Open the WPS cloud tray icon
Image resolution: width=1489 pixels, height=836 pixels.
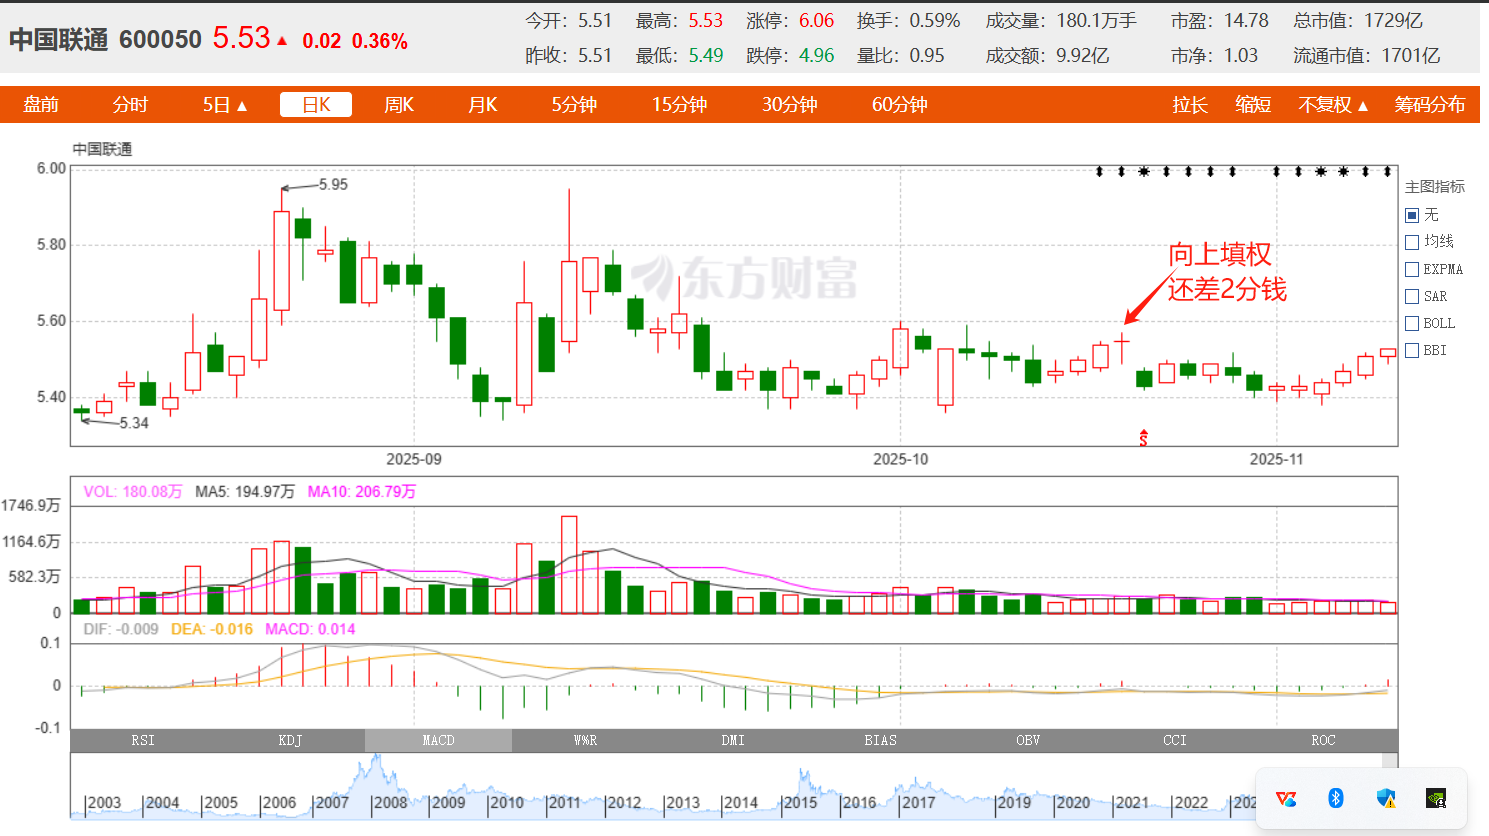[x=1286, y=798]
